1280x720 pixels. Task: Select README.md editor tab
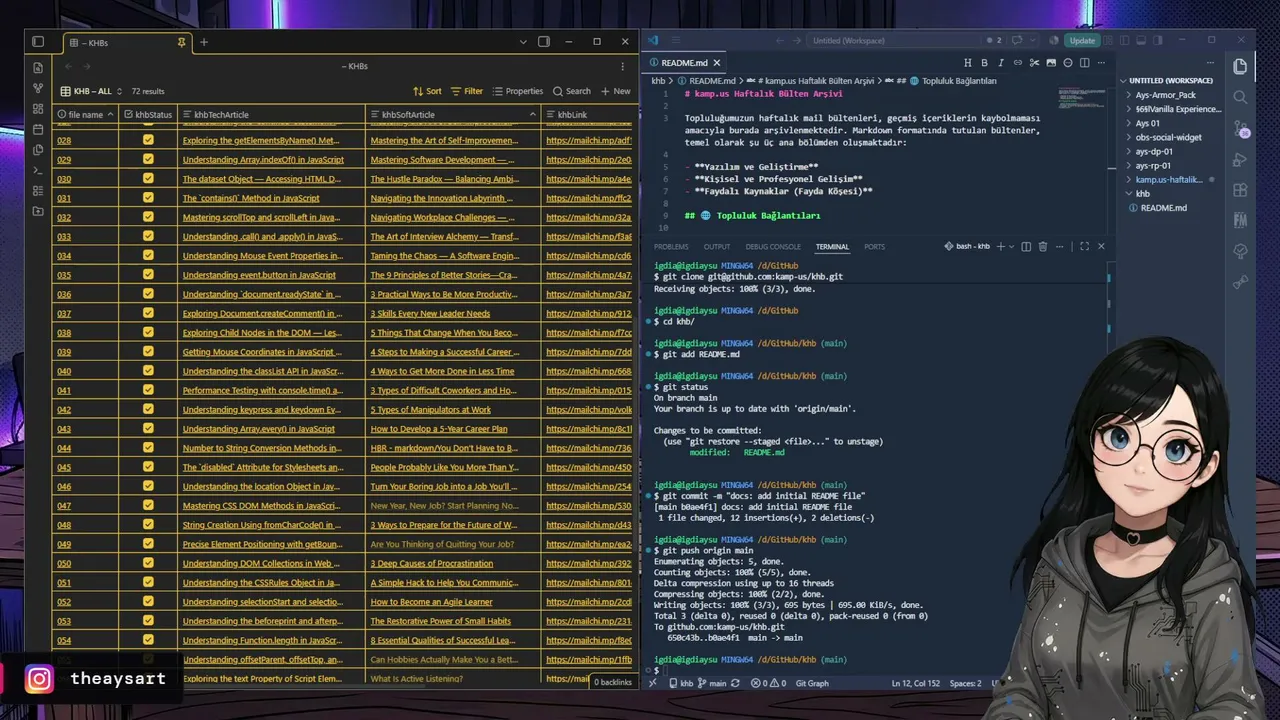click(684, 63)
